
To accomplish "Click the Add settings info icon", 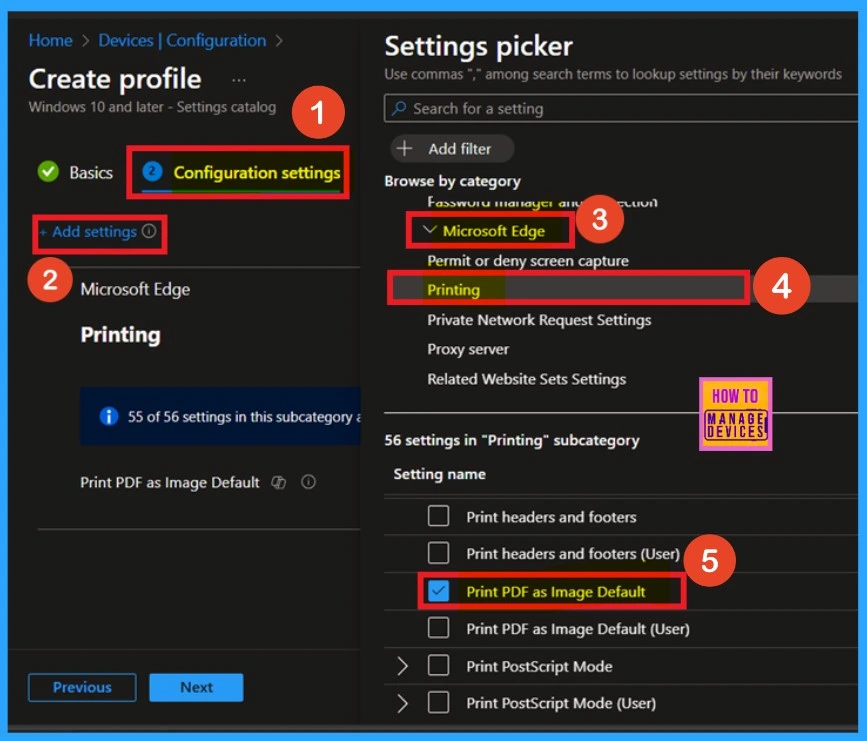I will click(x=149, y=231).
